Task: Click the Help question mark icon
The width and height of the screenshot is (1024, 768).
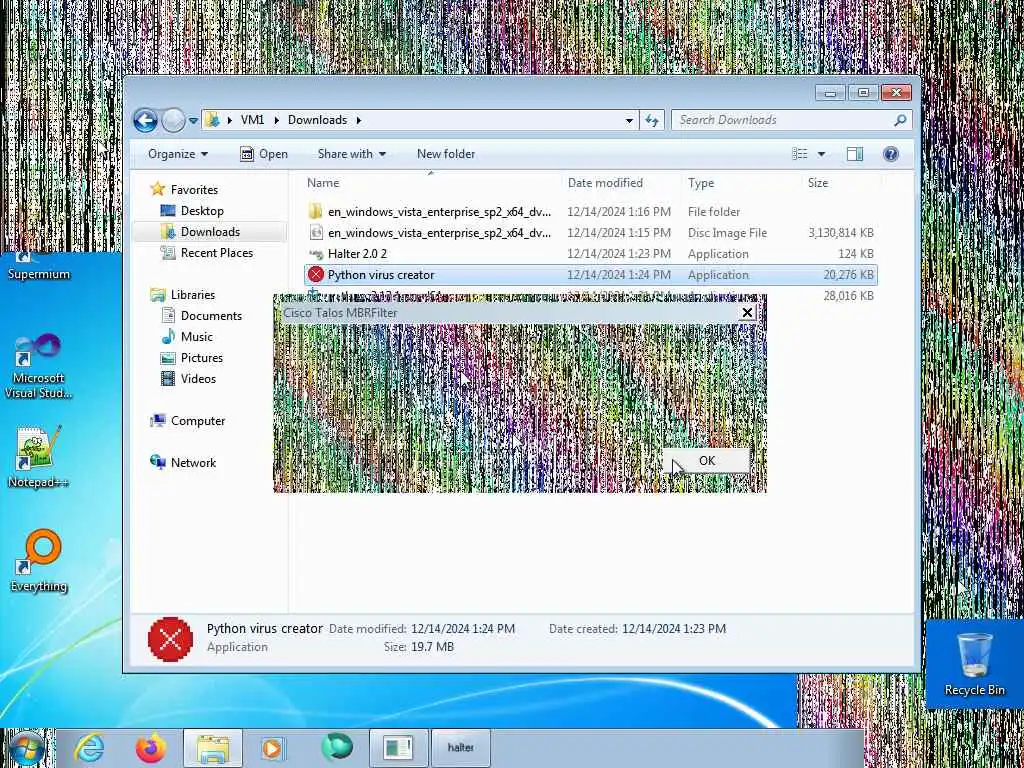Action: [891, 154]
